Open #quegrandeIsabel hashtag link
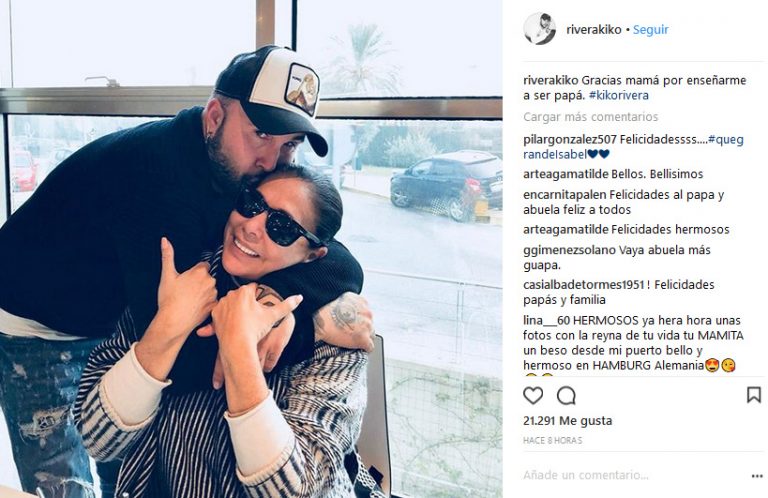 point(633,147)
